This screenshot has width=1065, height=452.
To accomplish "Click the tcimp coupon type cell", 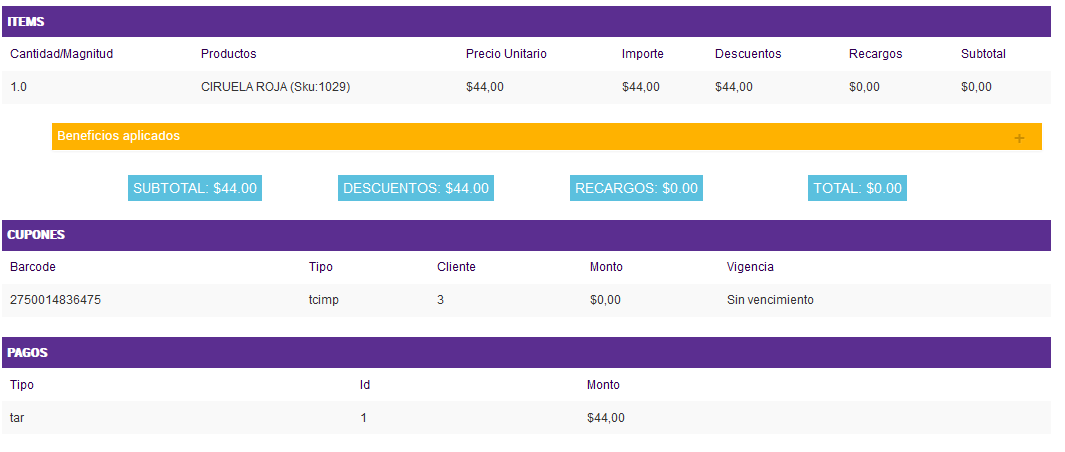I will pos(324,300).
